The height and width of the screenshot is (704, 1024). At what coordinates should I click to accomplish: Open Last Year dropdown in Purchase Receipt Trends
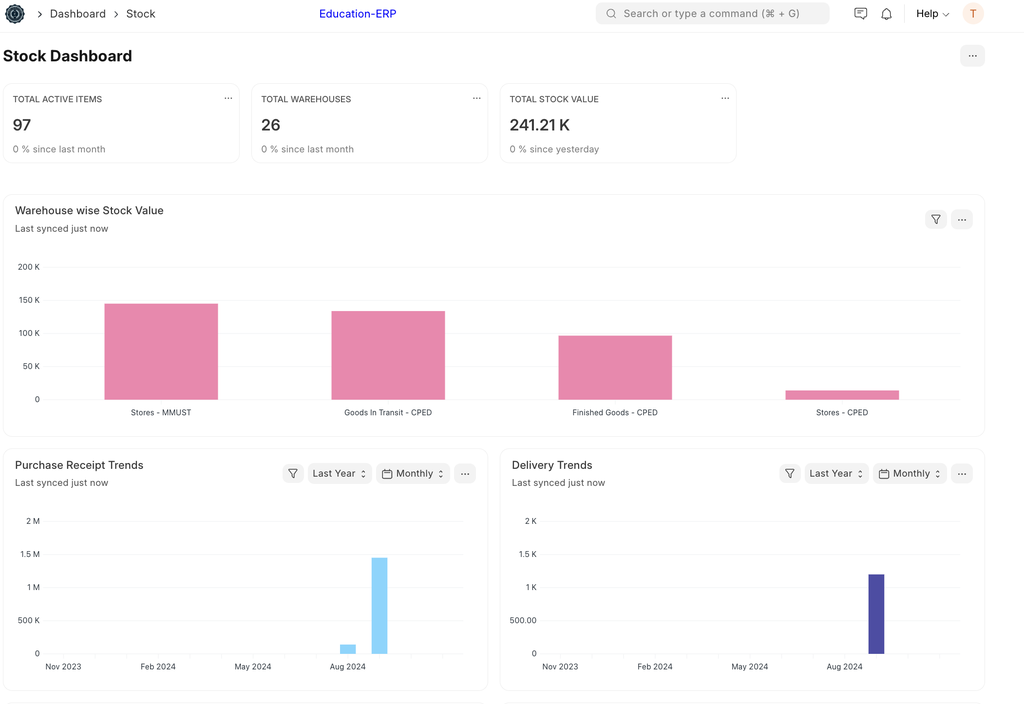[x=339, y=474]
